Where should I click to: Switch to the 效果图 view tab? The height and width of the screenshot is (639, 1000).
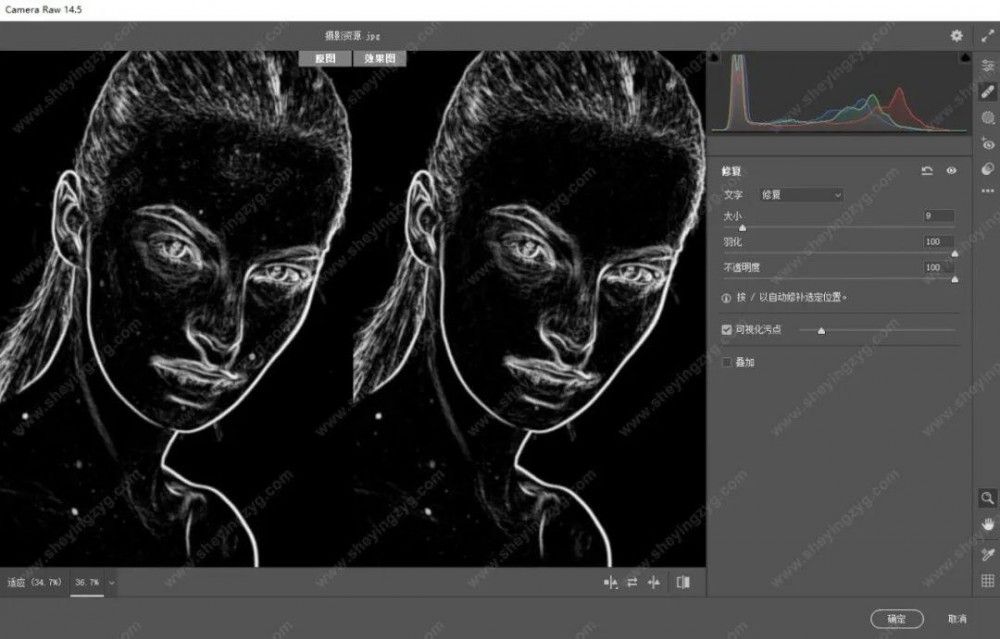click(380, 59)
